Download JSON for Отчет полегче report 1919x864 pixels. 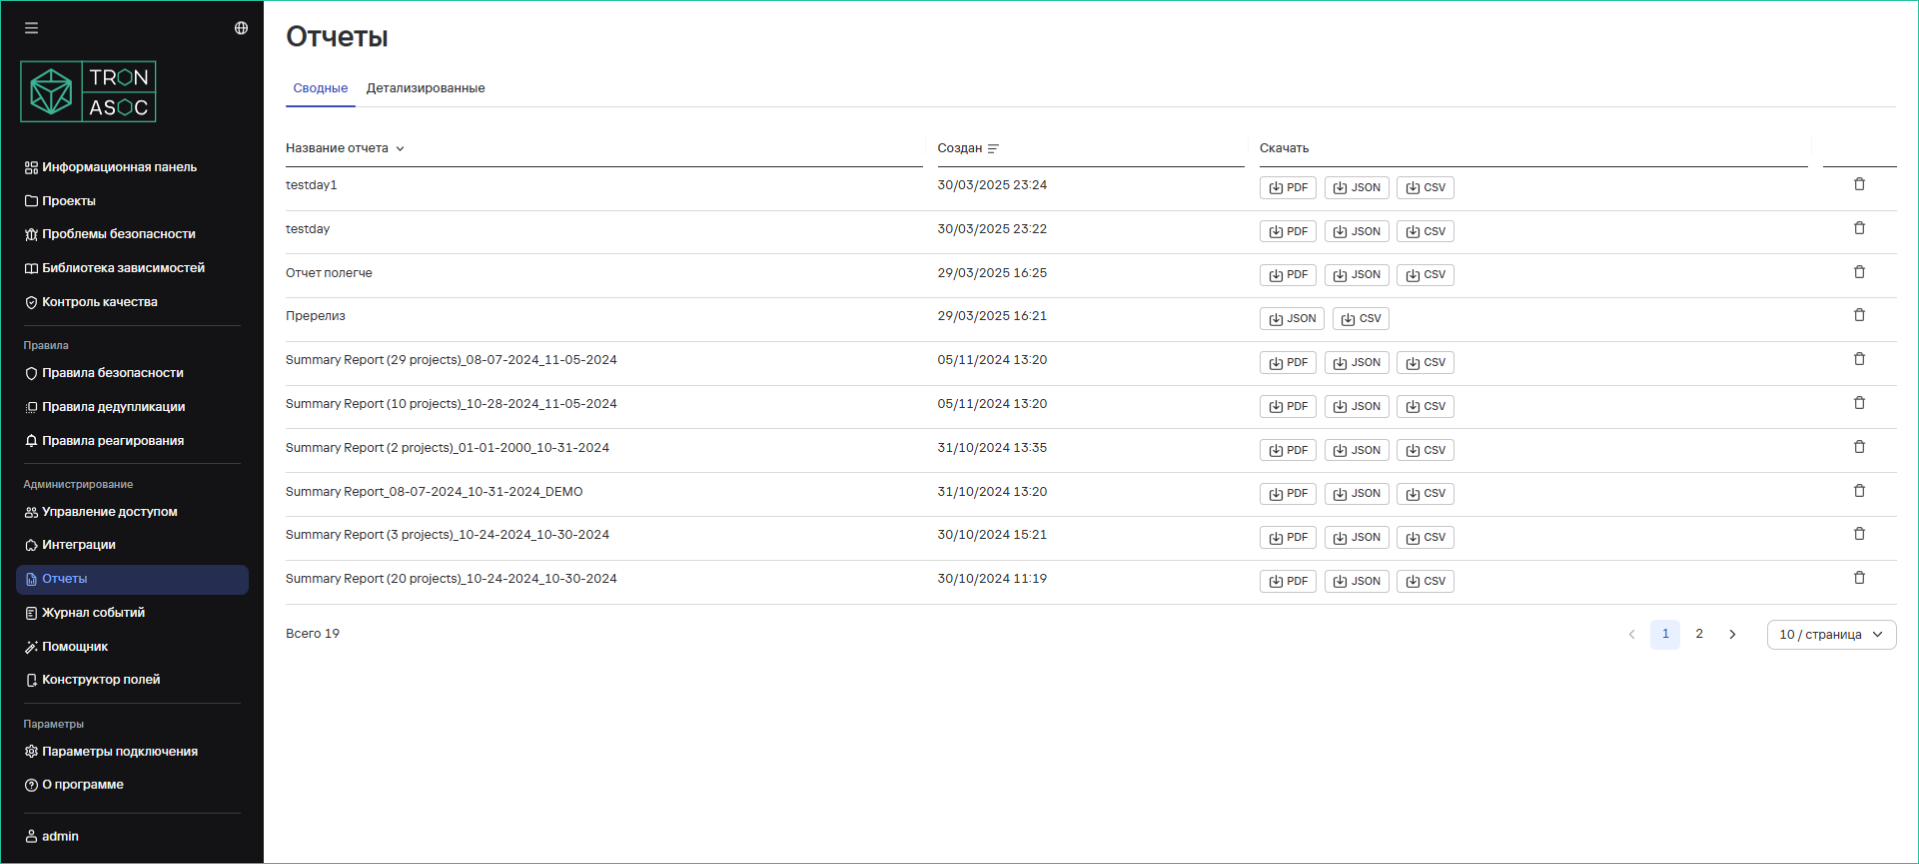tap(1356, 275)
